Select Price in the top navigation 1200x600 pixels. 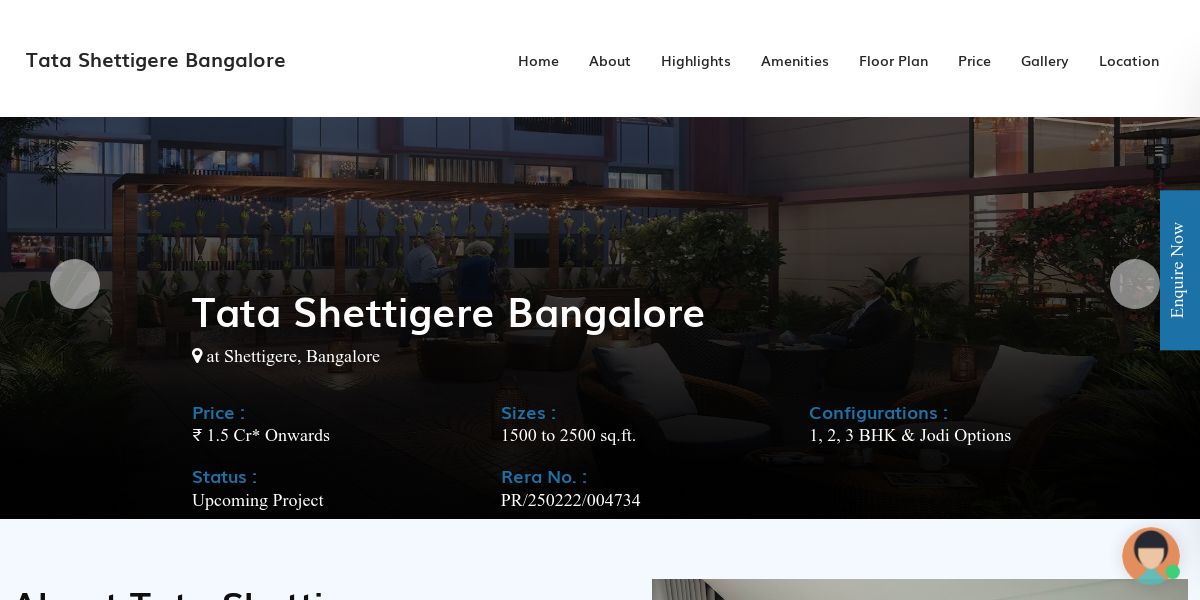coord(974,61)
